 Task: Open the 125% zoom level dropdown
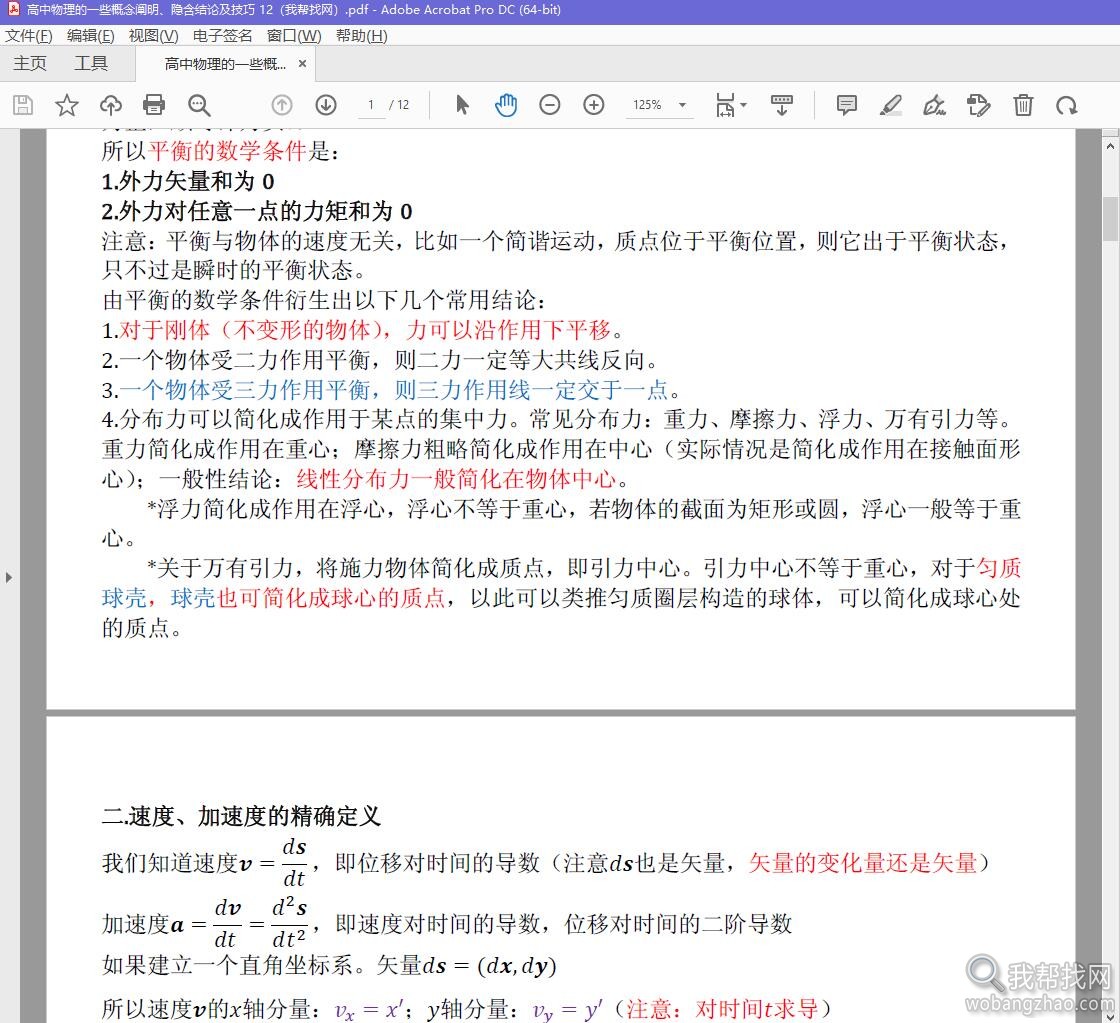click(682, 105)
